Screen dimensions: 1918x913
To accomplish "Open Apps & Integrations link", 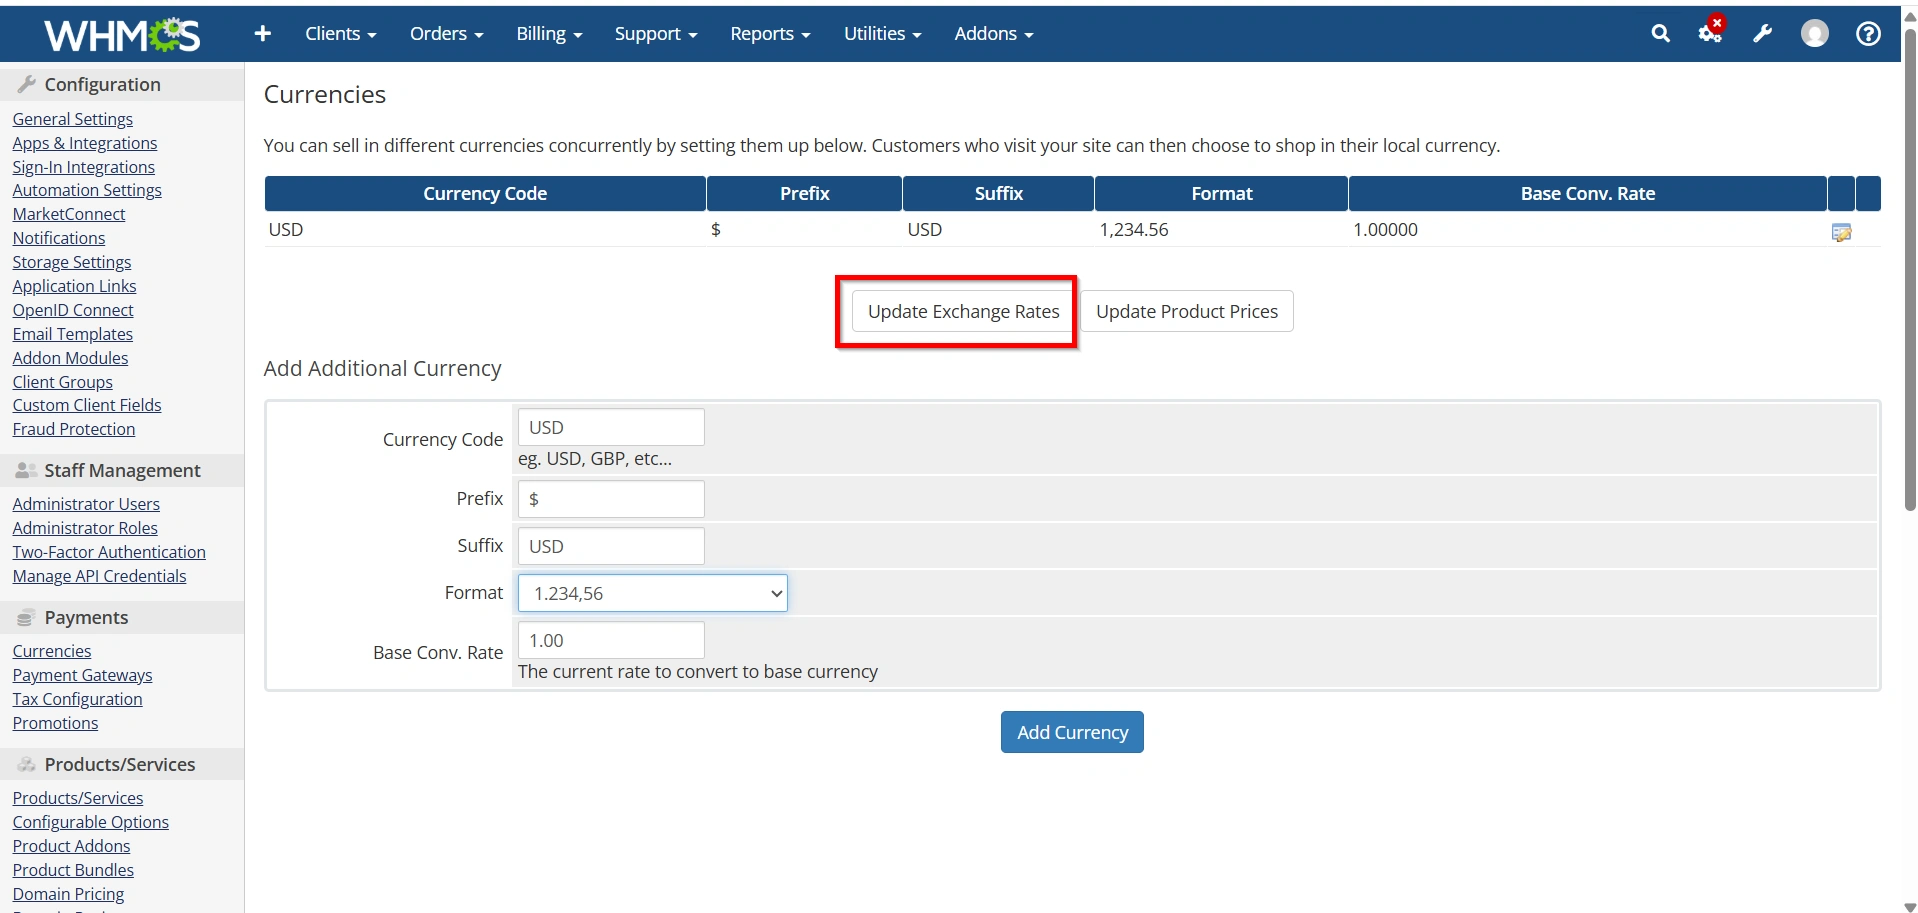I will (x=85, y=143).
